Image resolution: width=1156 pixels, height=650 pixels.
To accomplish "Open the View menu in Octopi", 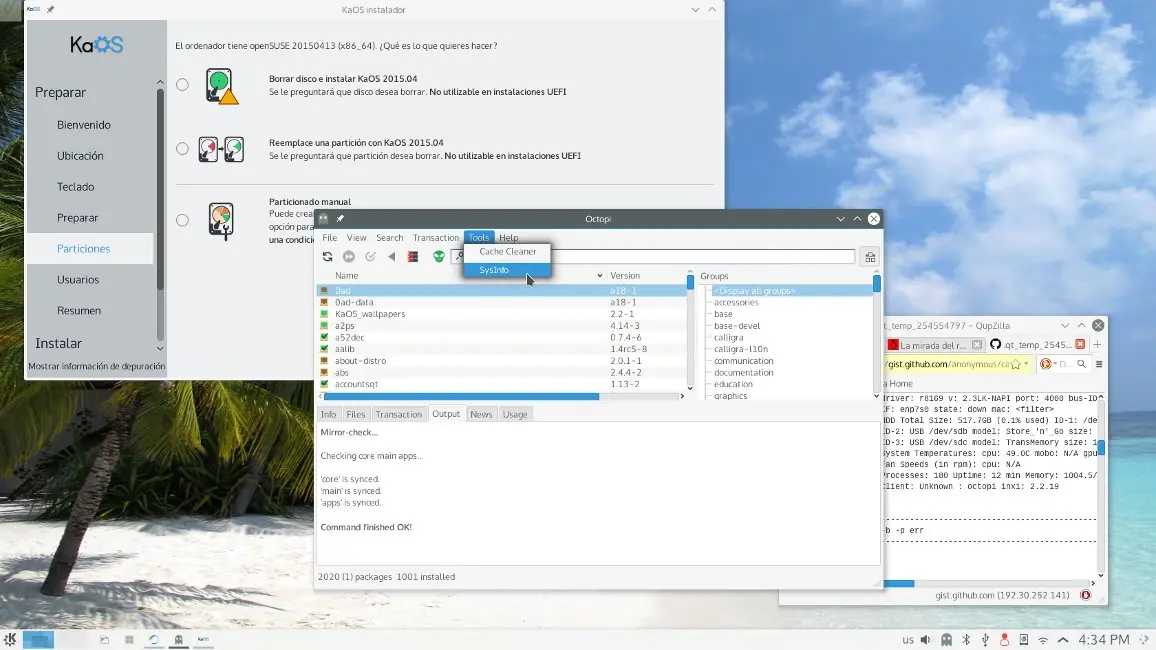I will (357, 237).
